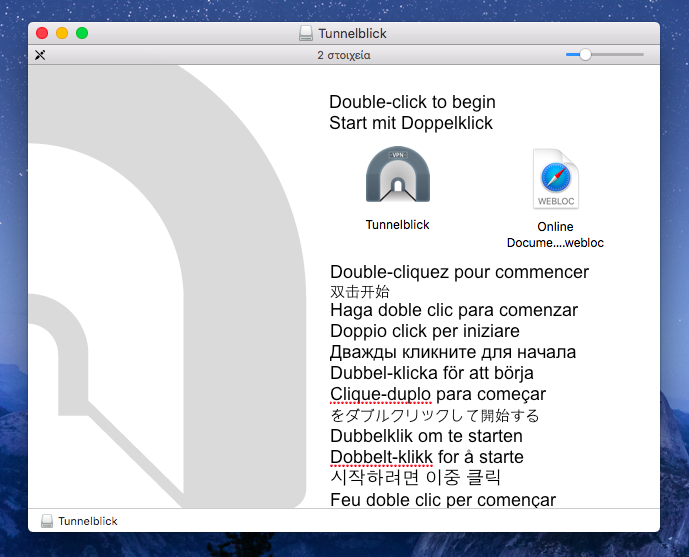Select the Online Documentation webloc file icon
Viewport: 689px width, 557px height.
tap(555, 179)
